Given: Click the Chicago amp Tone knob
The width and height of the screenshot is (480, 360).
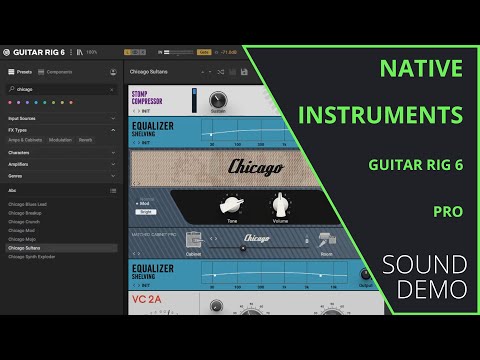Looking at the screenshot, I should pos(232,205).
